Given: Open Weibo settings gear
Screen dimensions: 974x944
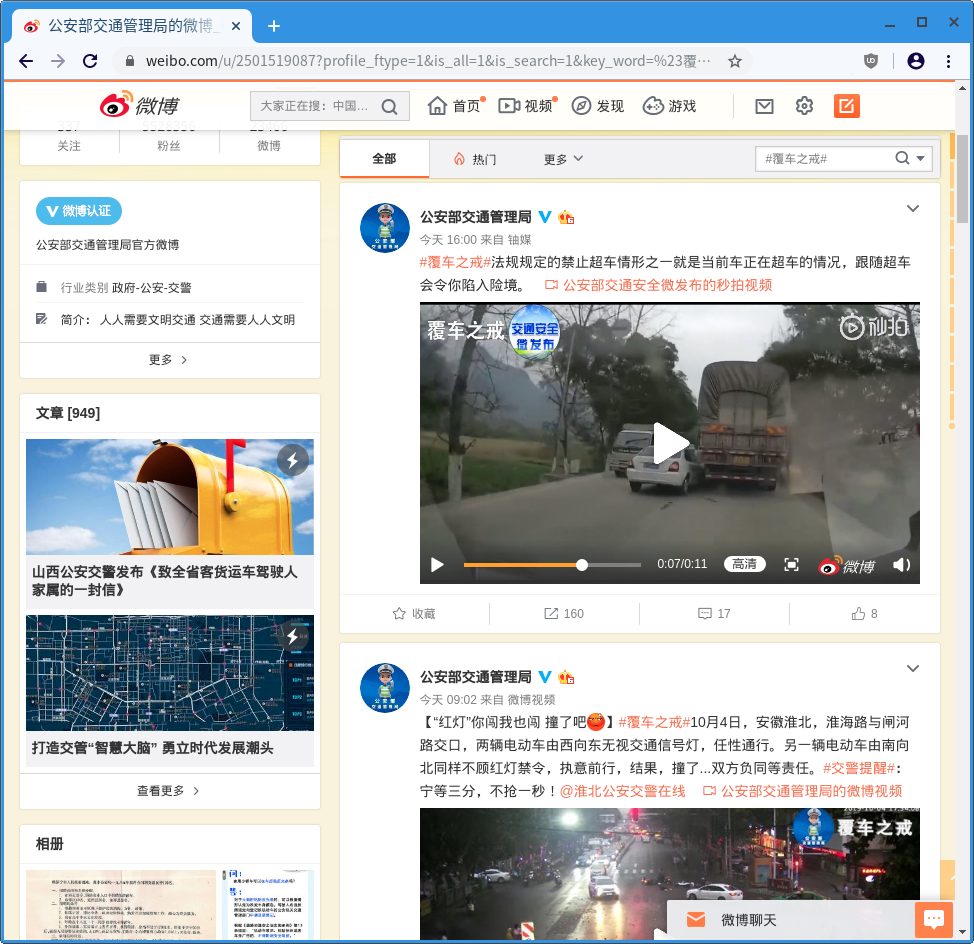Looking at the screenshot, I should click(804, 106).
